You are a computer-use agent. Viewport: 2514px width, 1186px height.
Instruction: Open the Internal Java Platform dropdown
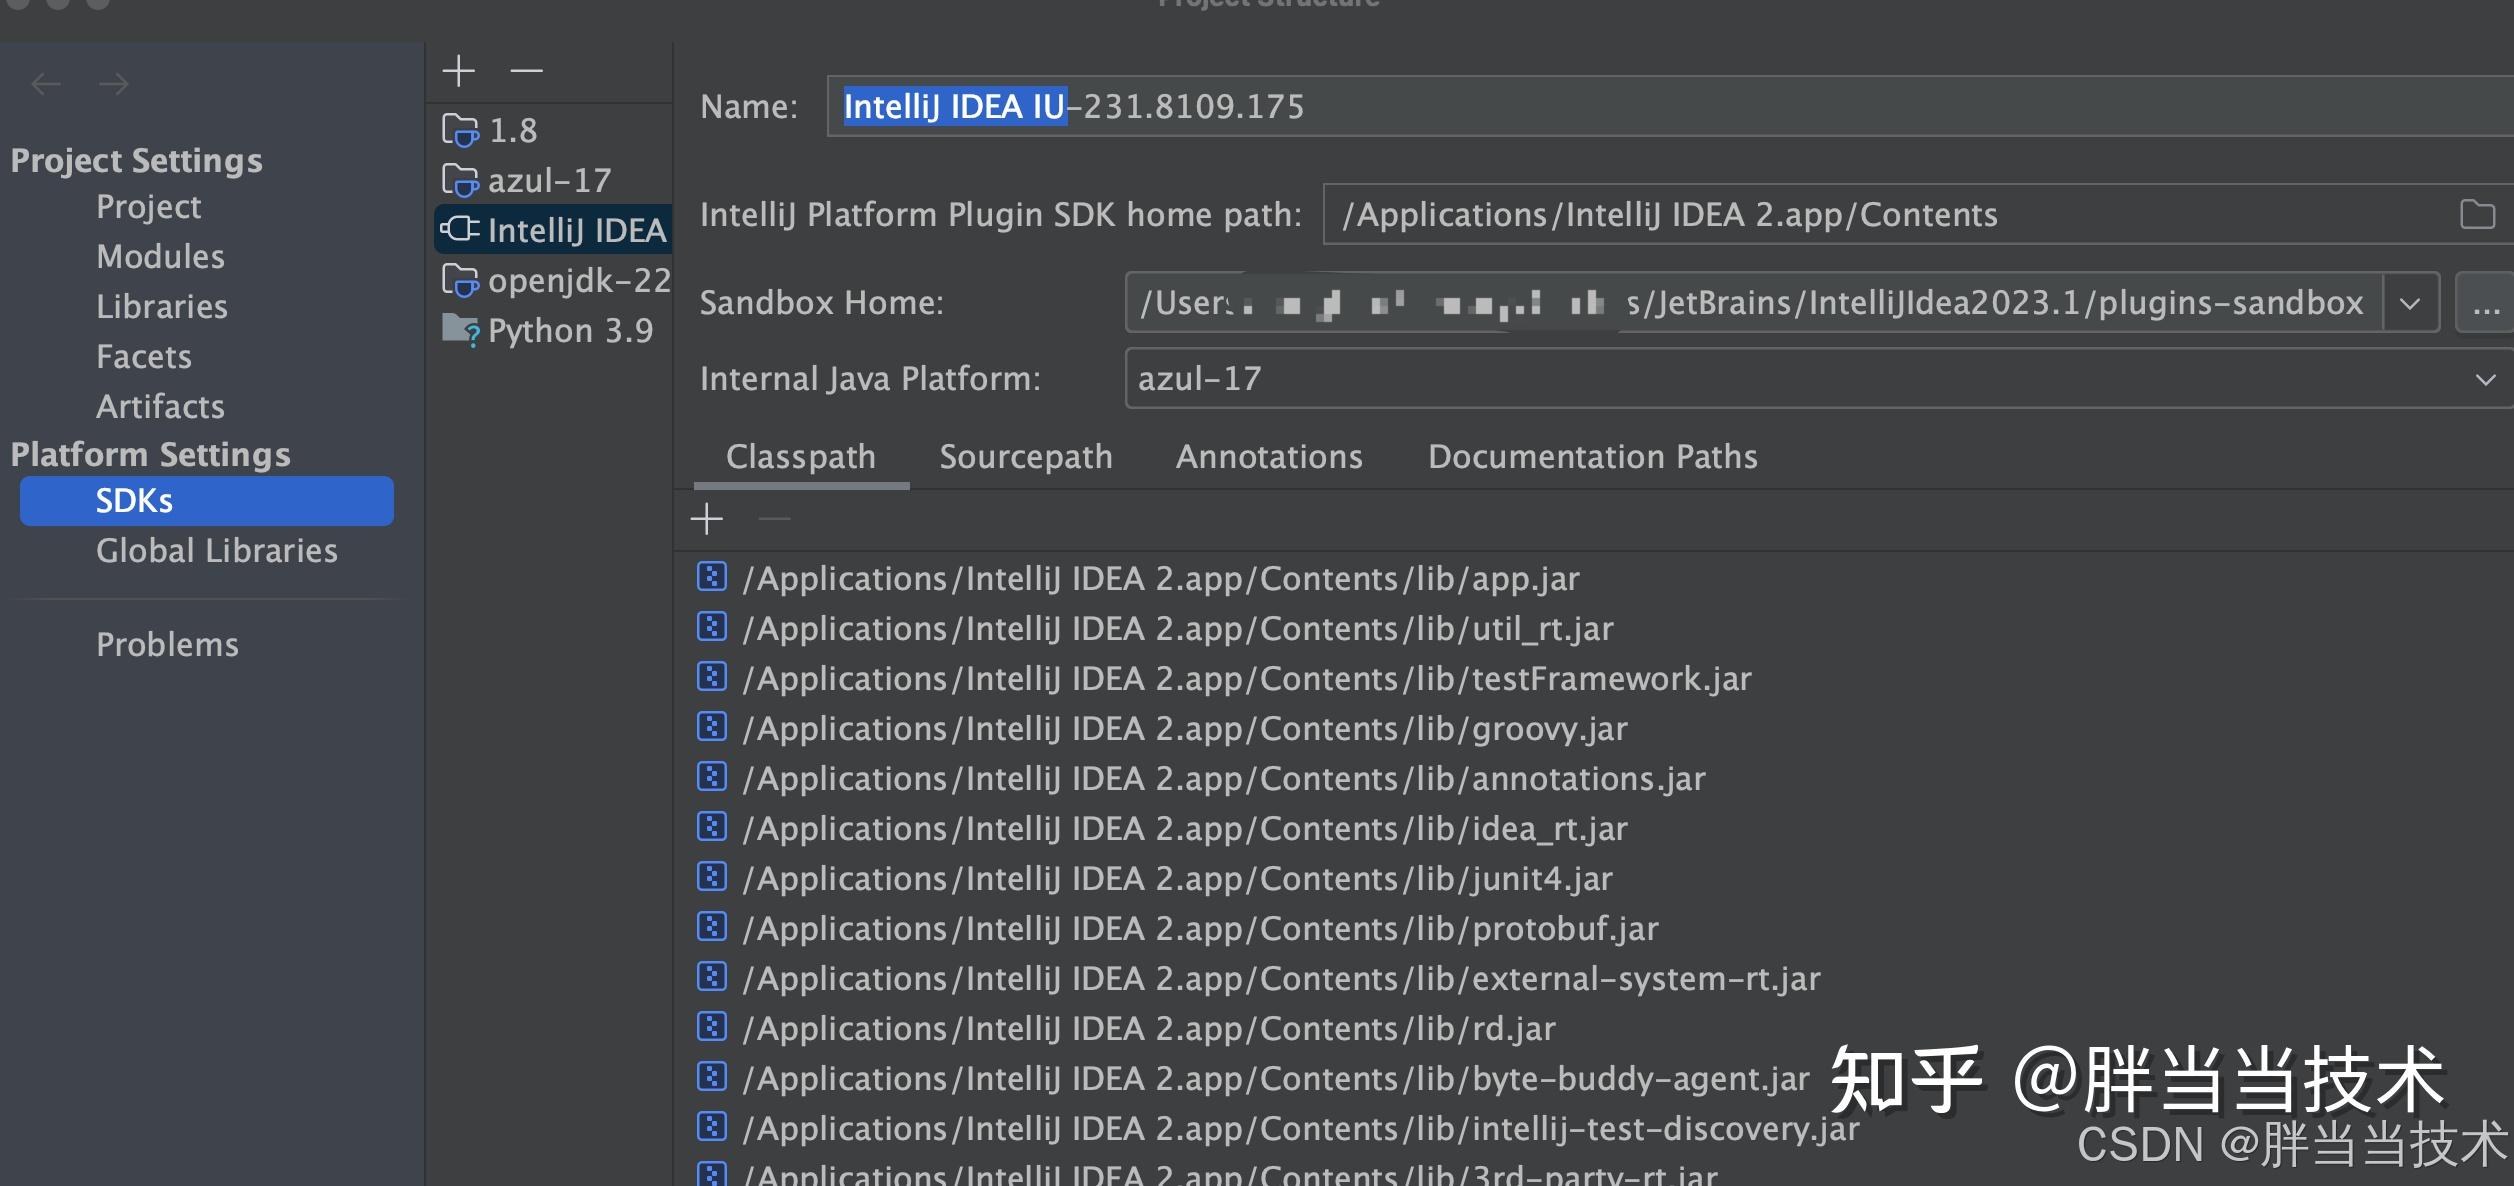coord(1819,378)
